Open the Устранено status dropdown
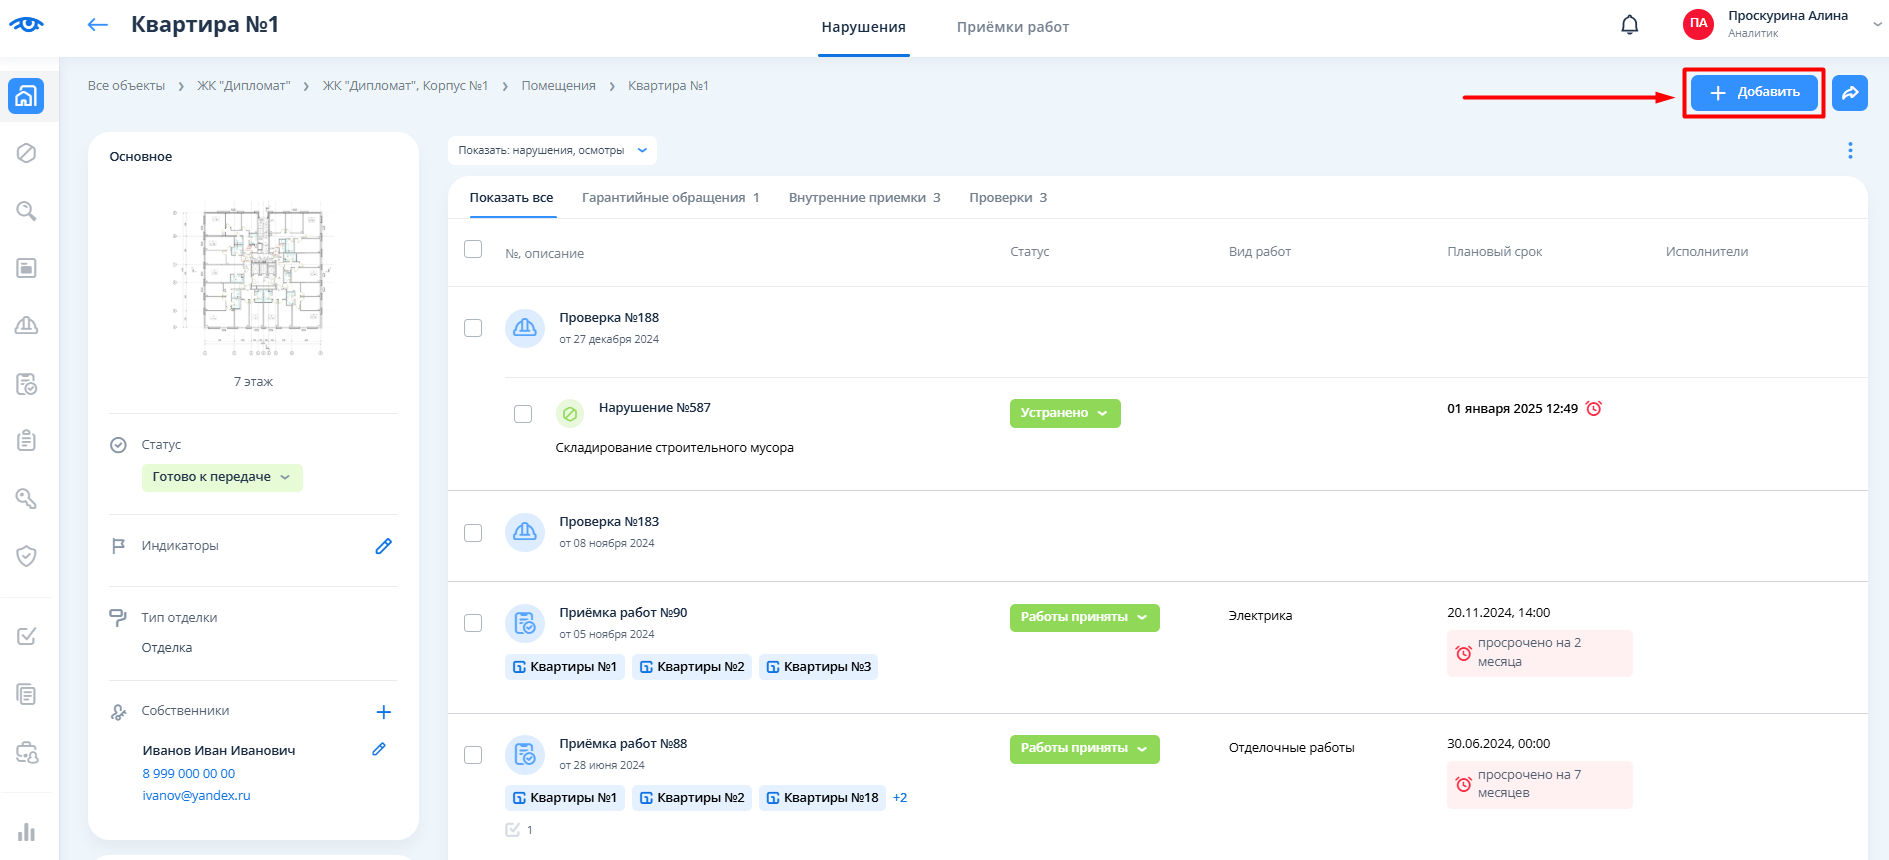Viewport: 1889px width, 860px height. click(1064, 413)
